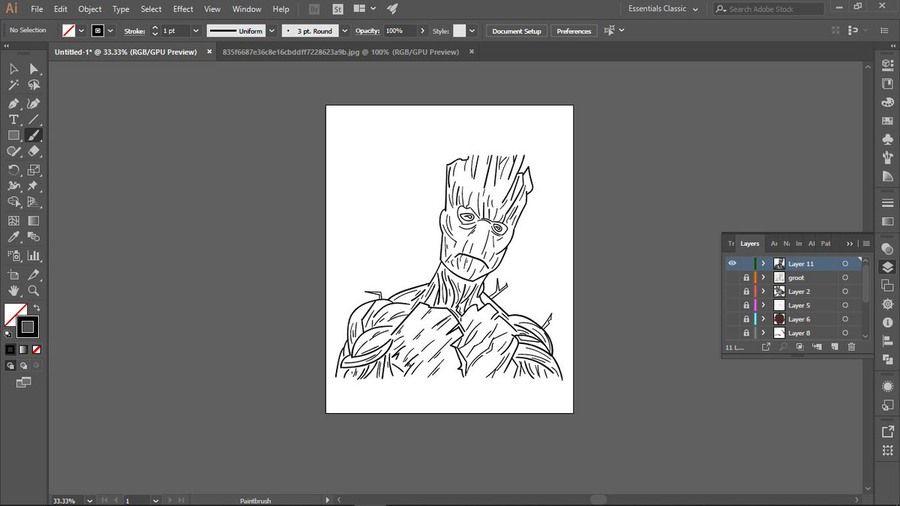Click target circle of Layer 11
The image size is (900, 506).
pos(845,263)
